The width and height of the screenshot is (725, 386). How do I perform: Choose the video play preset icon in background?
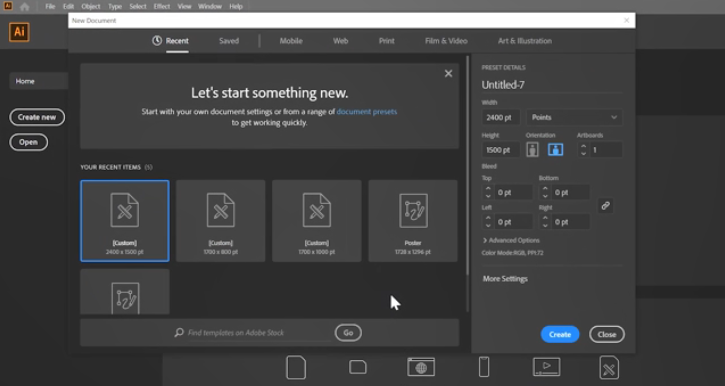(547, 367)
